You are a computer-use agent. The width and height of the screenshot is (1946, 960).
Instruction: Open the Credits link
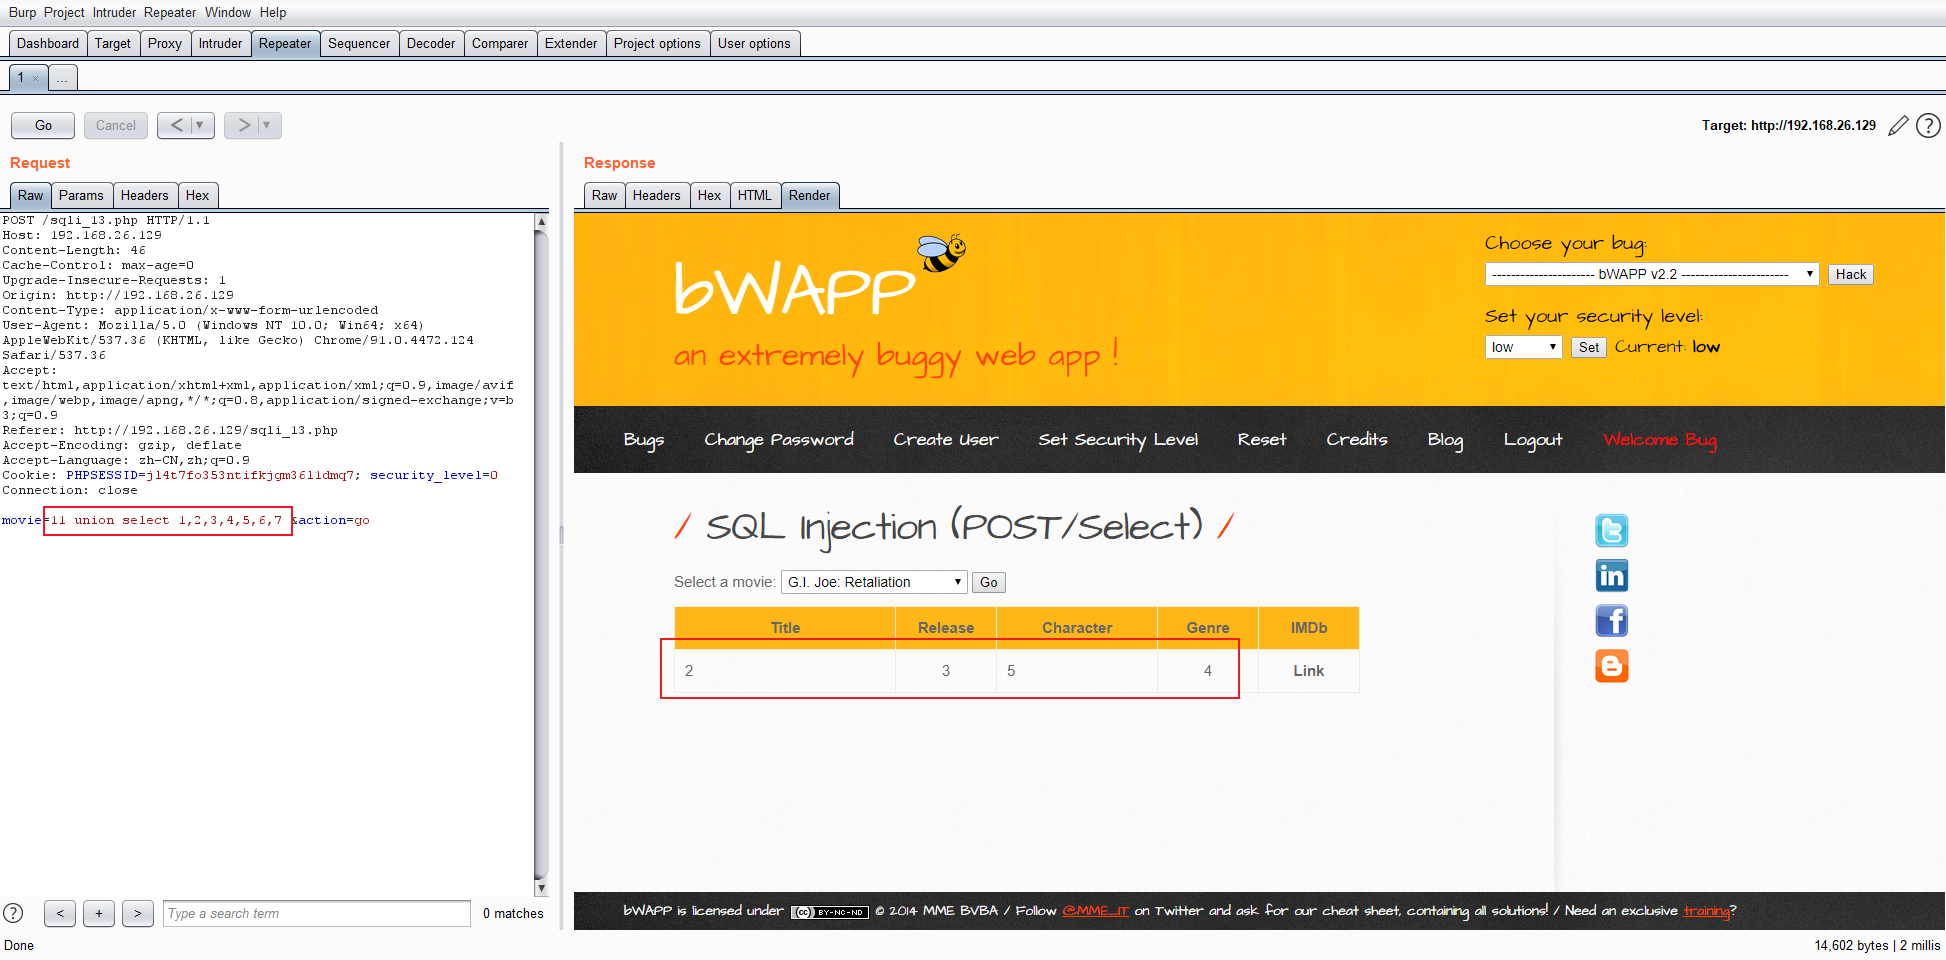(x=1357, y=440)
